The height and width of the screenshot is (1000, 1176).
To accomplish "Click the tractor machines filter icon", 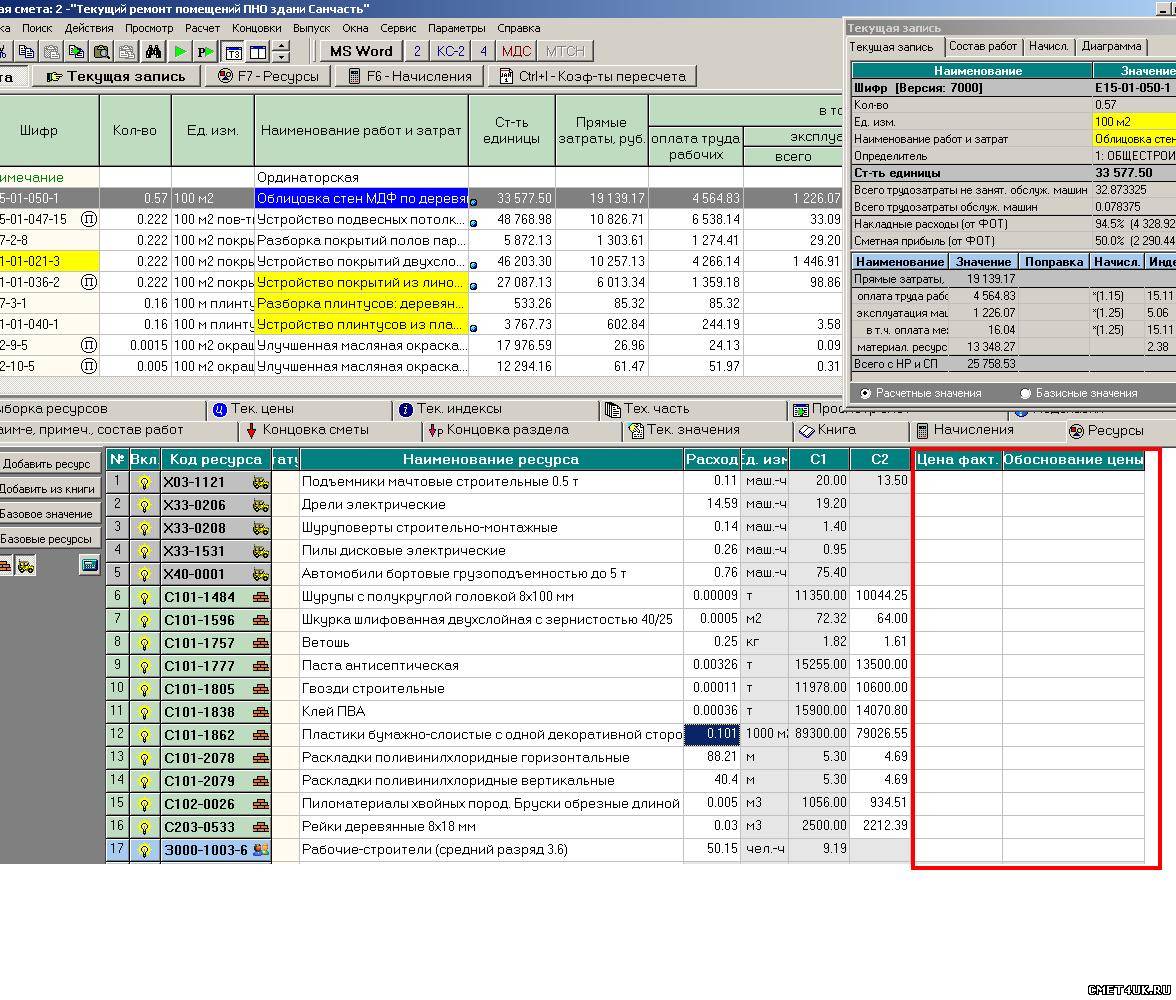I will pos(26,566).
